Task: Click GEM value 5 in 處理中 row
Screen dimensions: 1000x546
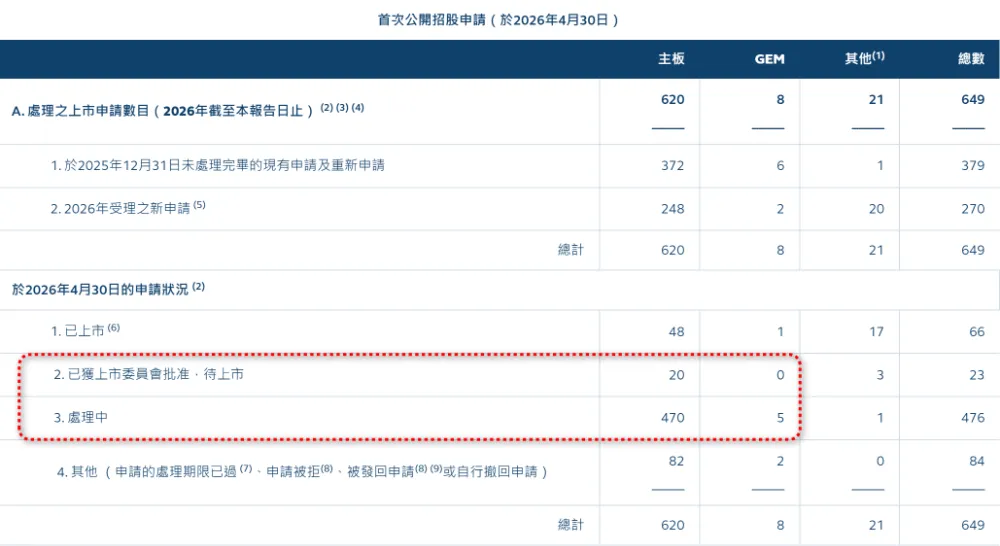Action: pyautogui.click(x=780, y=418)
